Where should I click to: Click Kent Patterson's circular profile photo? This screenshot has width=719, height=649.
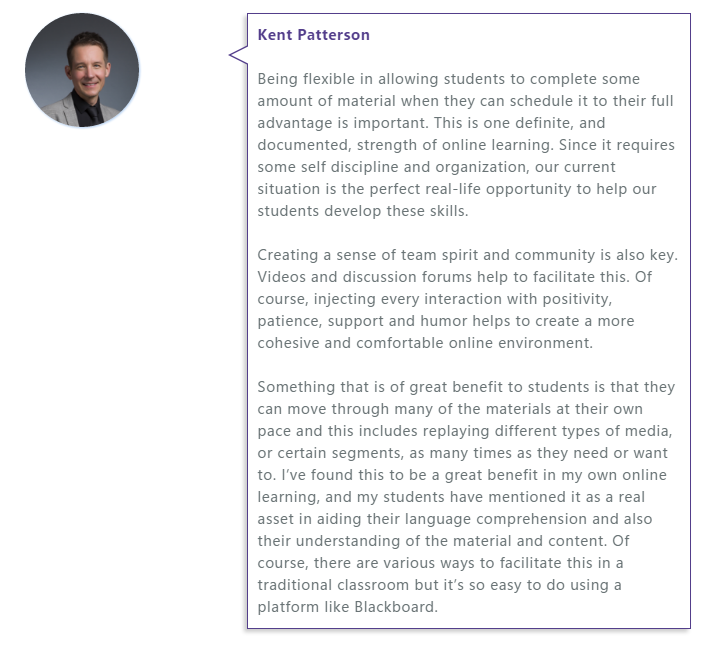pyautogui.click(x=82, y=70)
